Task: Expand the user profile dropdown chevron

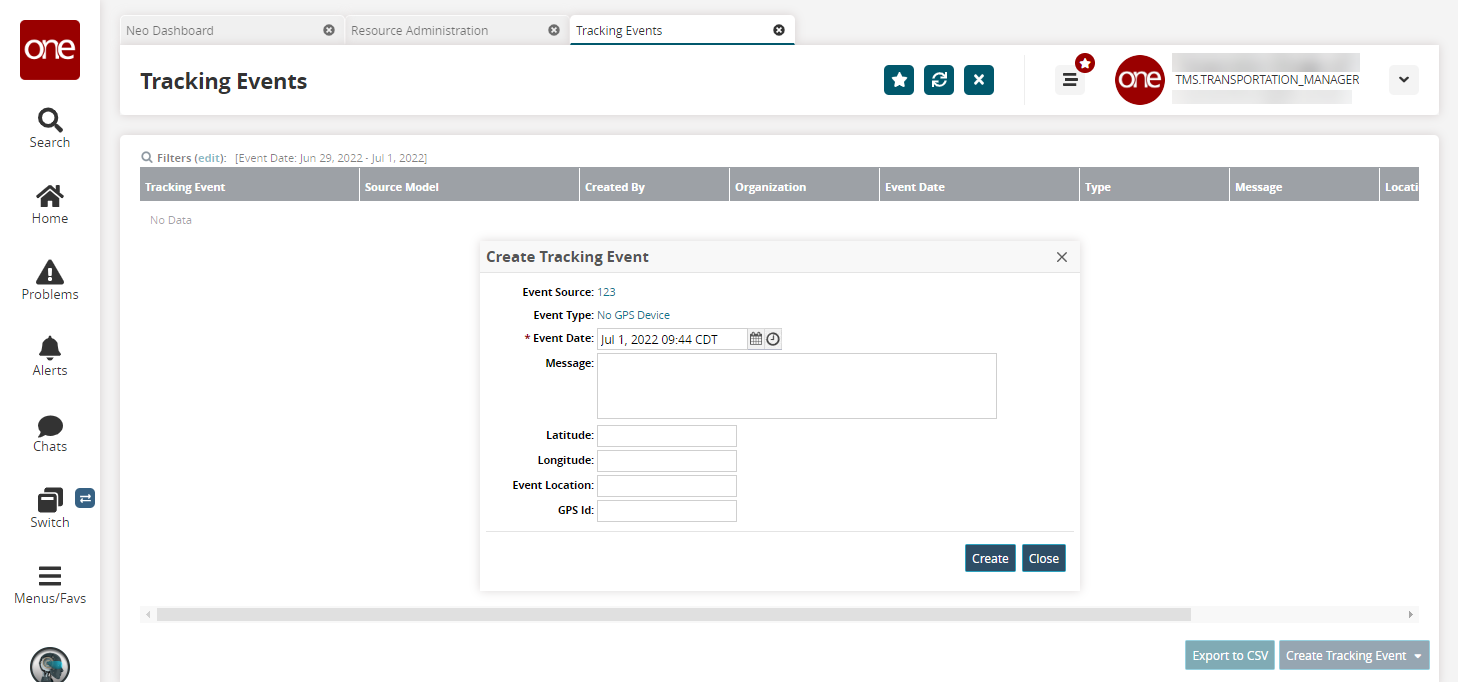Action: tap(1403, 80)
